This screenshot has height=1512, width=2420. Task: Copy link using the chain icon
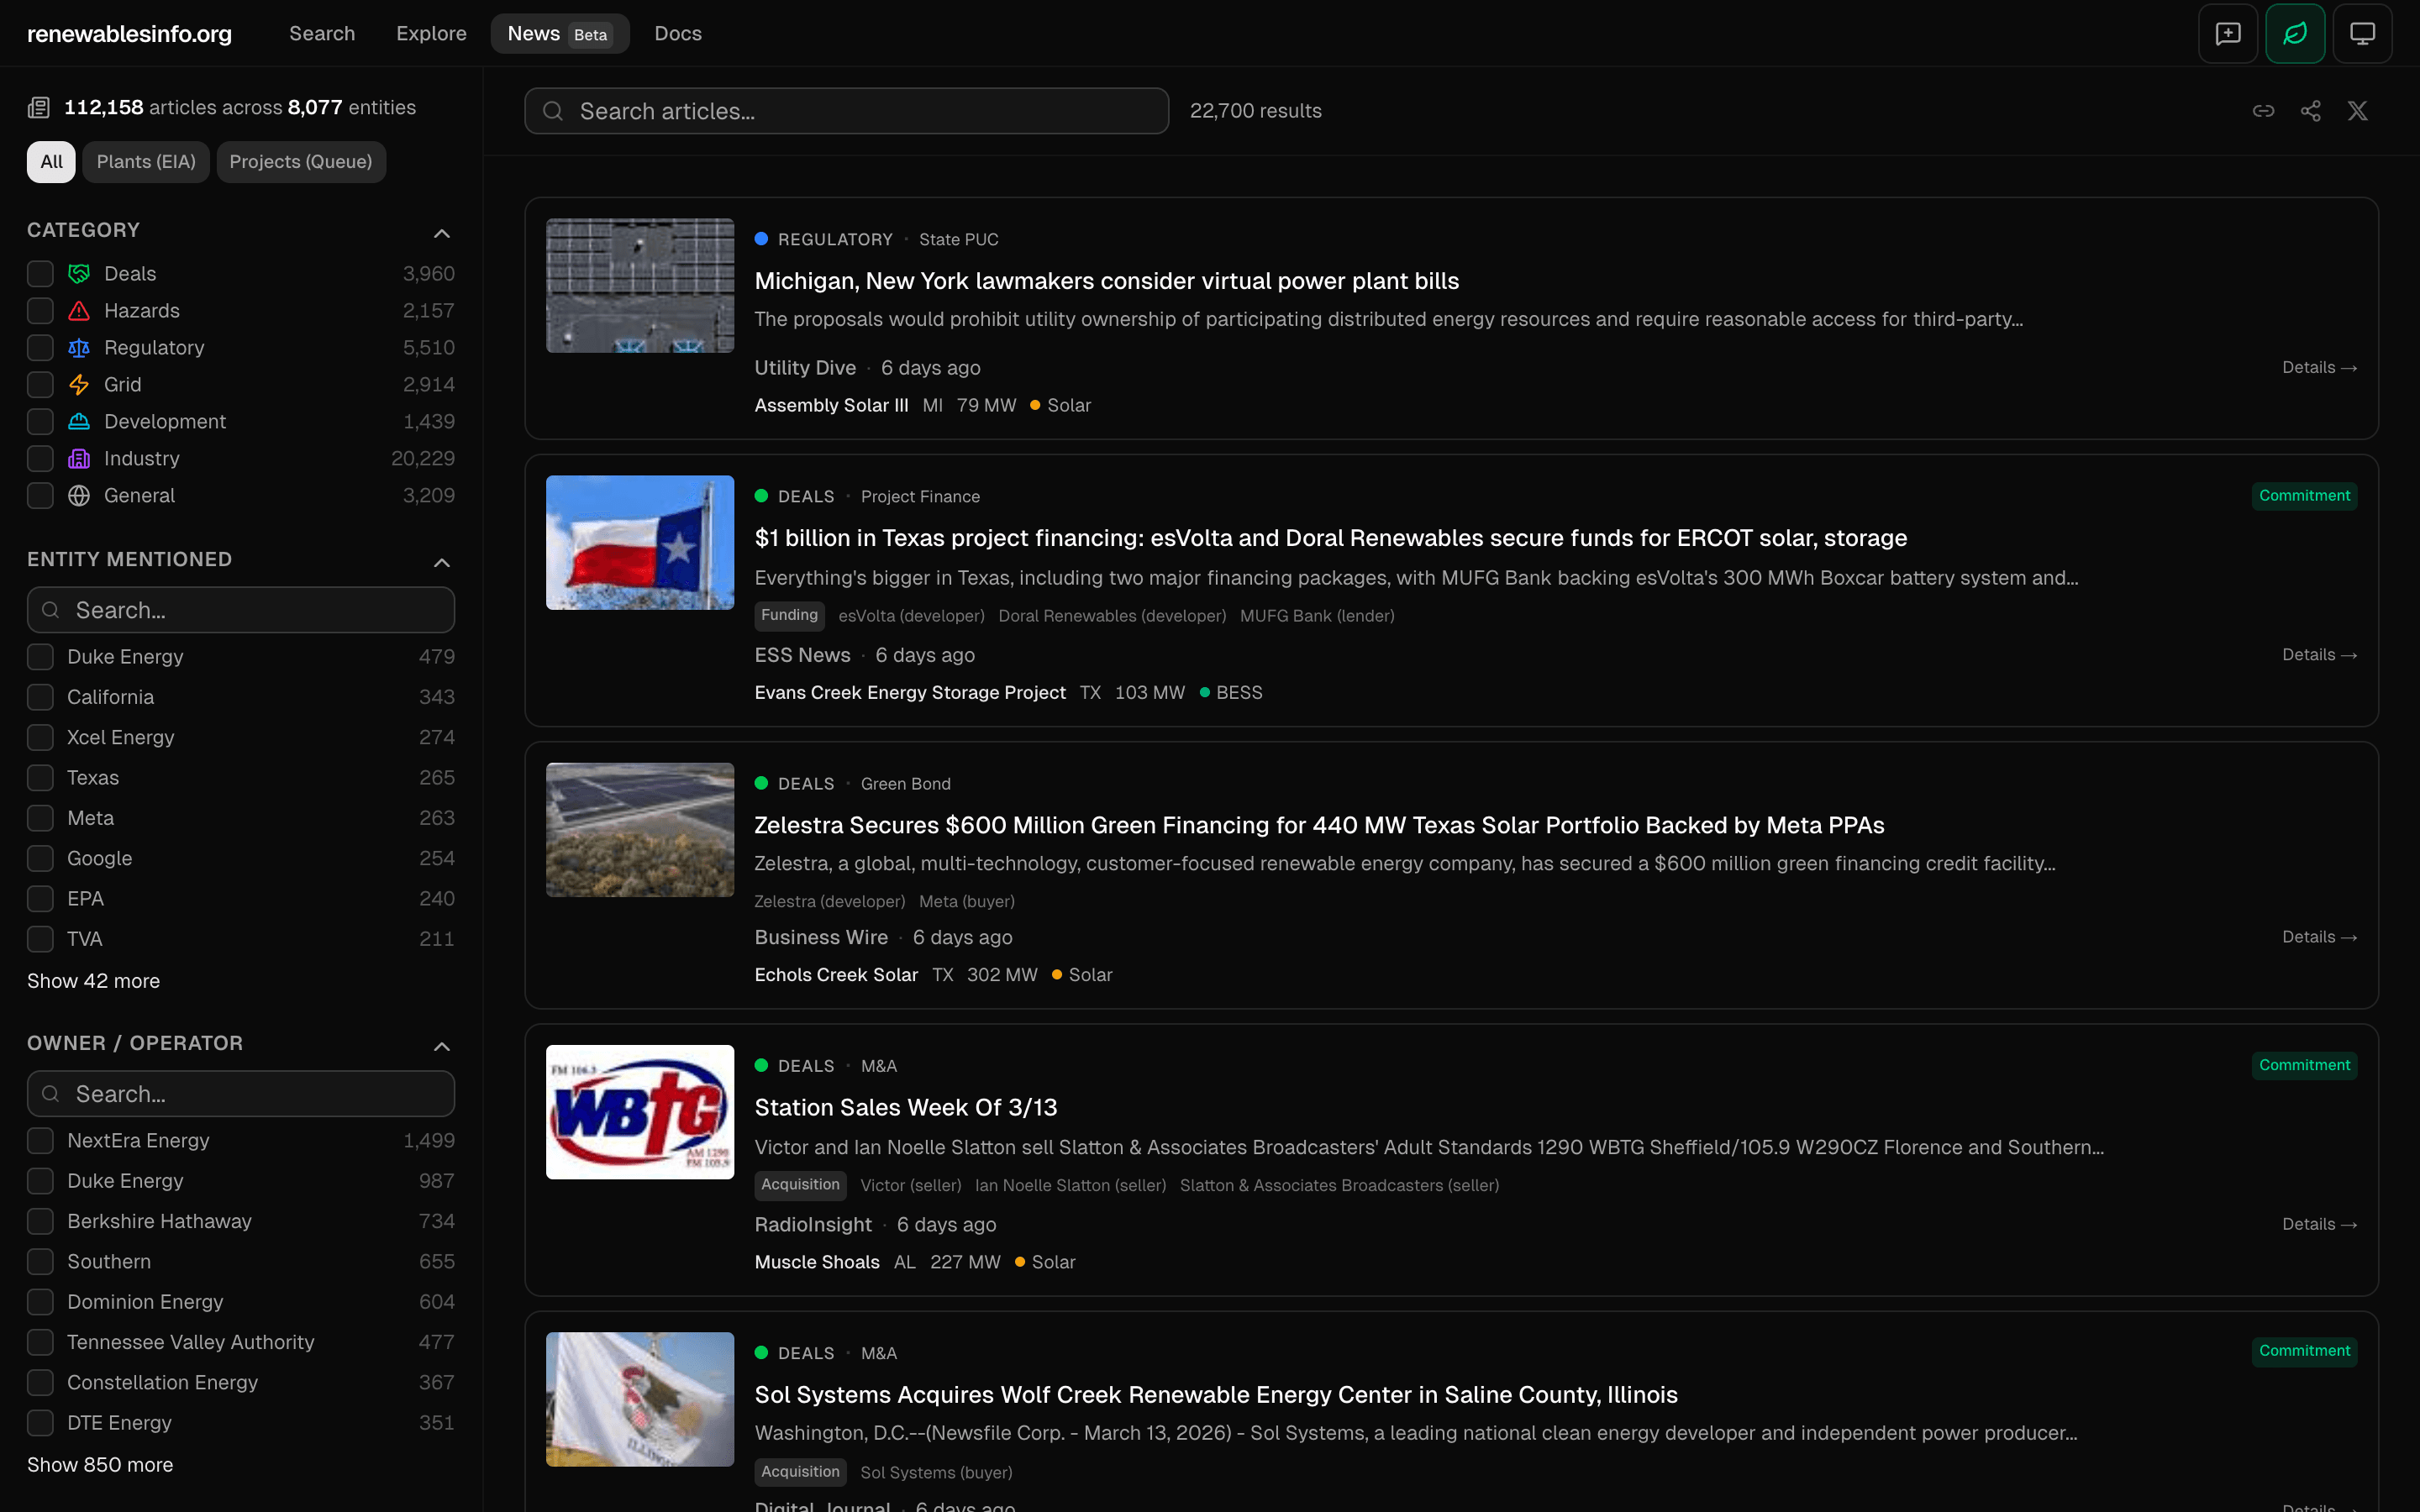point(2263,111)
